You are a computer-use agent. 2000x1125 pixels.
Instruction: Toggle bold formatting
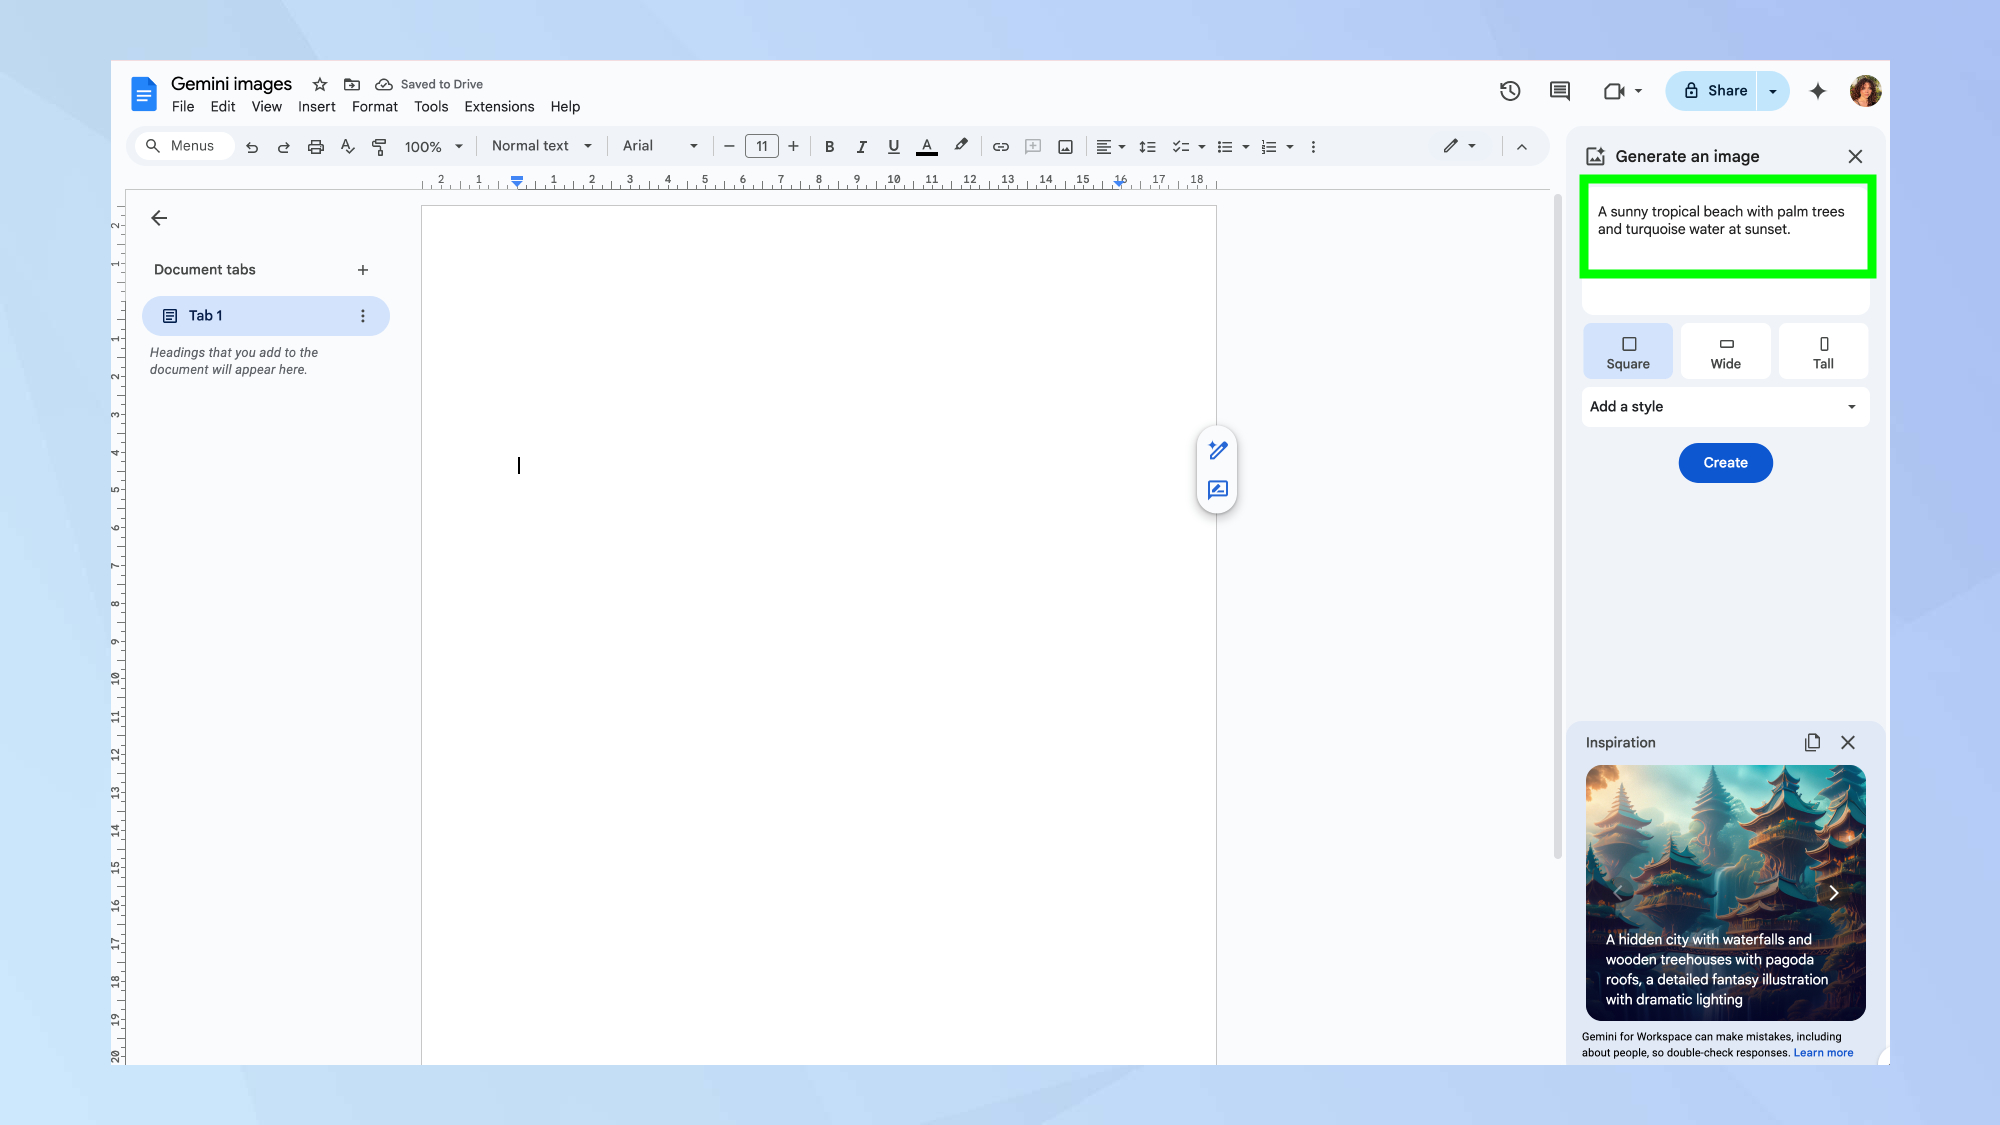click(829, 147)
